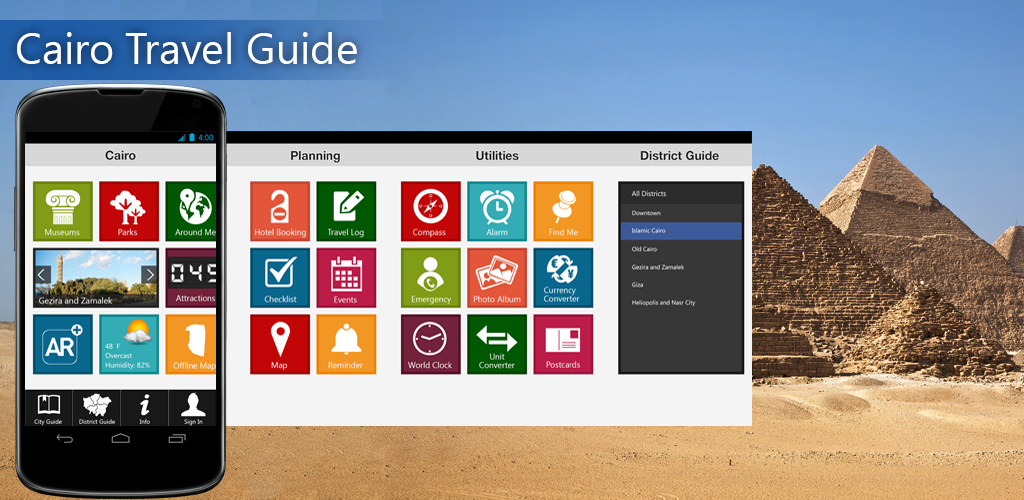Open the Gezira and Zamalek photo thumbnail

[x=96, y=278]
